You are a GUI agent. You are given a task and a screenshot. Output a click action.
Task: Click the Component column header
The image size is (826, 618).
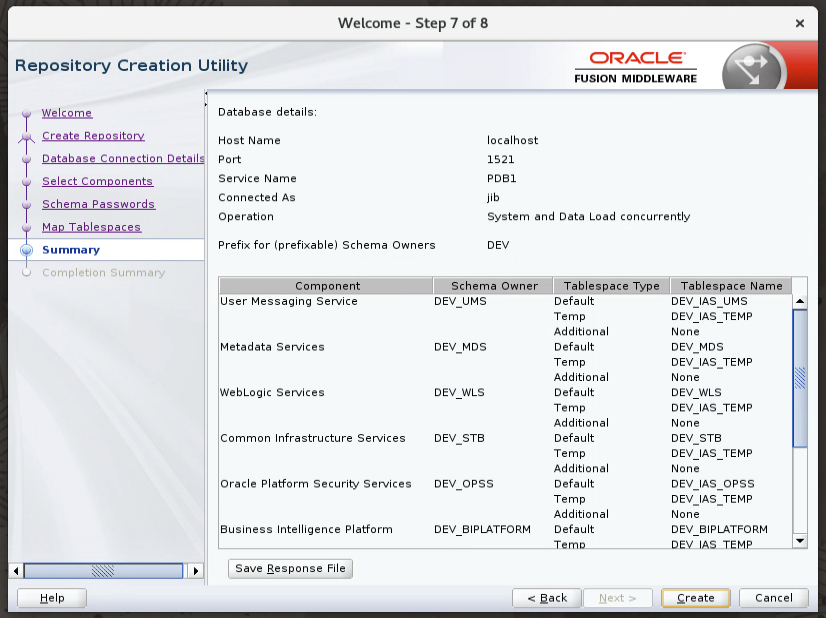[327, 286]
